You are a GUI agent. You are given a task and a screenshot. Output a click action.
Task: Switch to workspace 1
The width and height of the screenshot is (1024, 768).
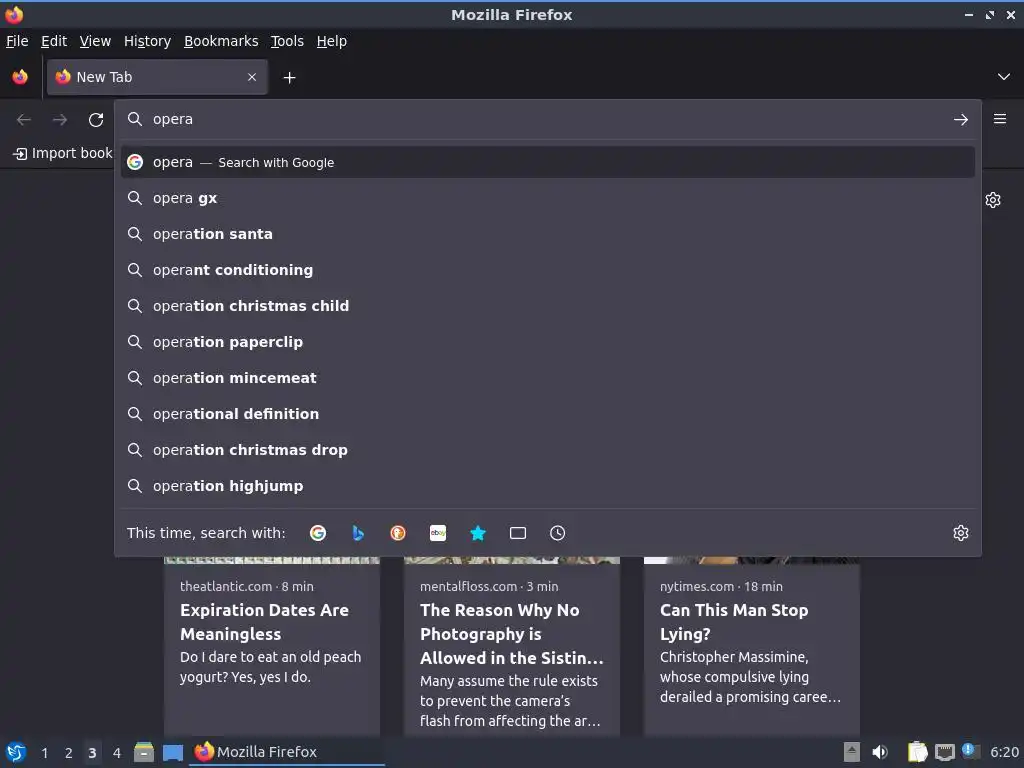click(44, 753)
